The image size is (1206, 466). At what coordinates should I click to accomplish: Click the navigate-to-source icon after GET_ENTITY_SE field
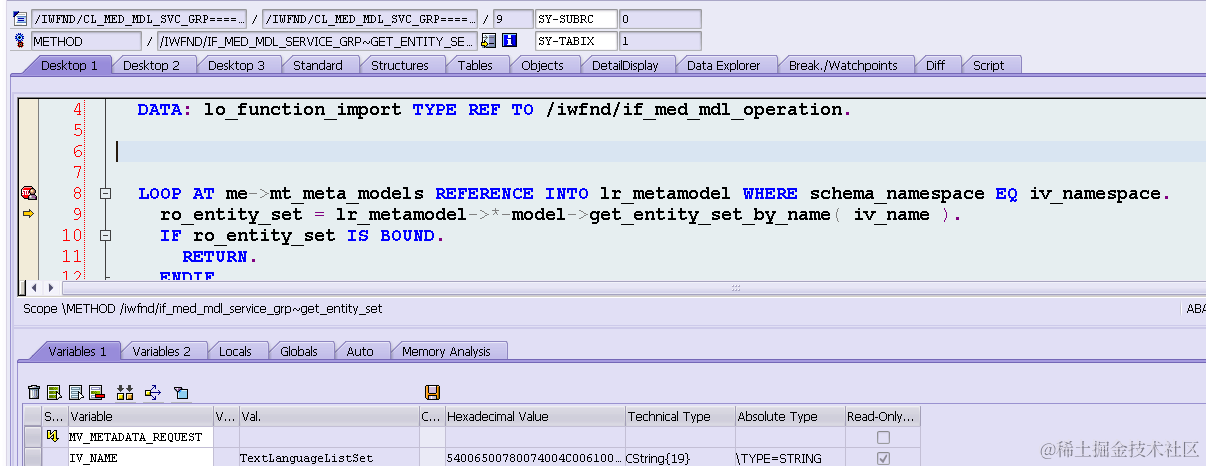[488, 41]
